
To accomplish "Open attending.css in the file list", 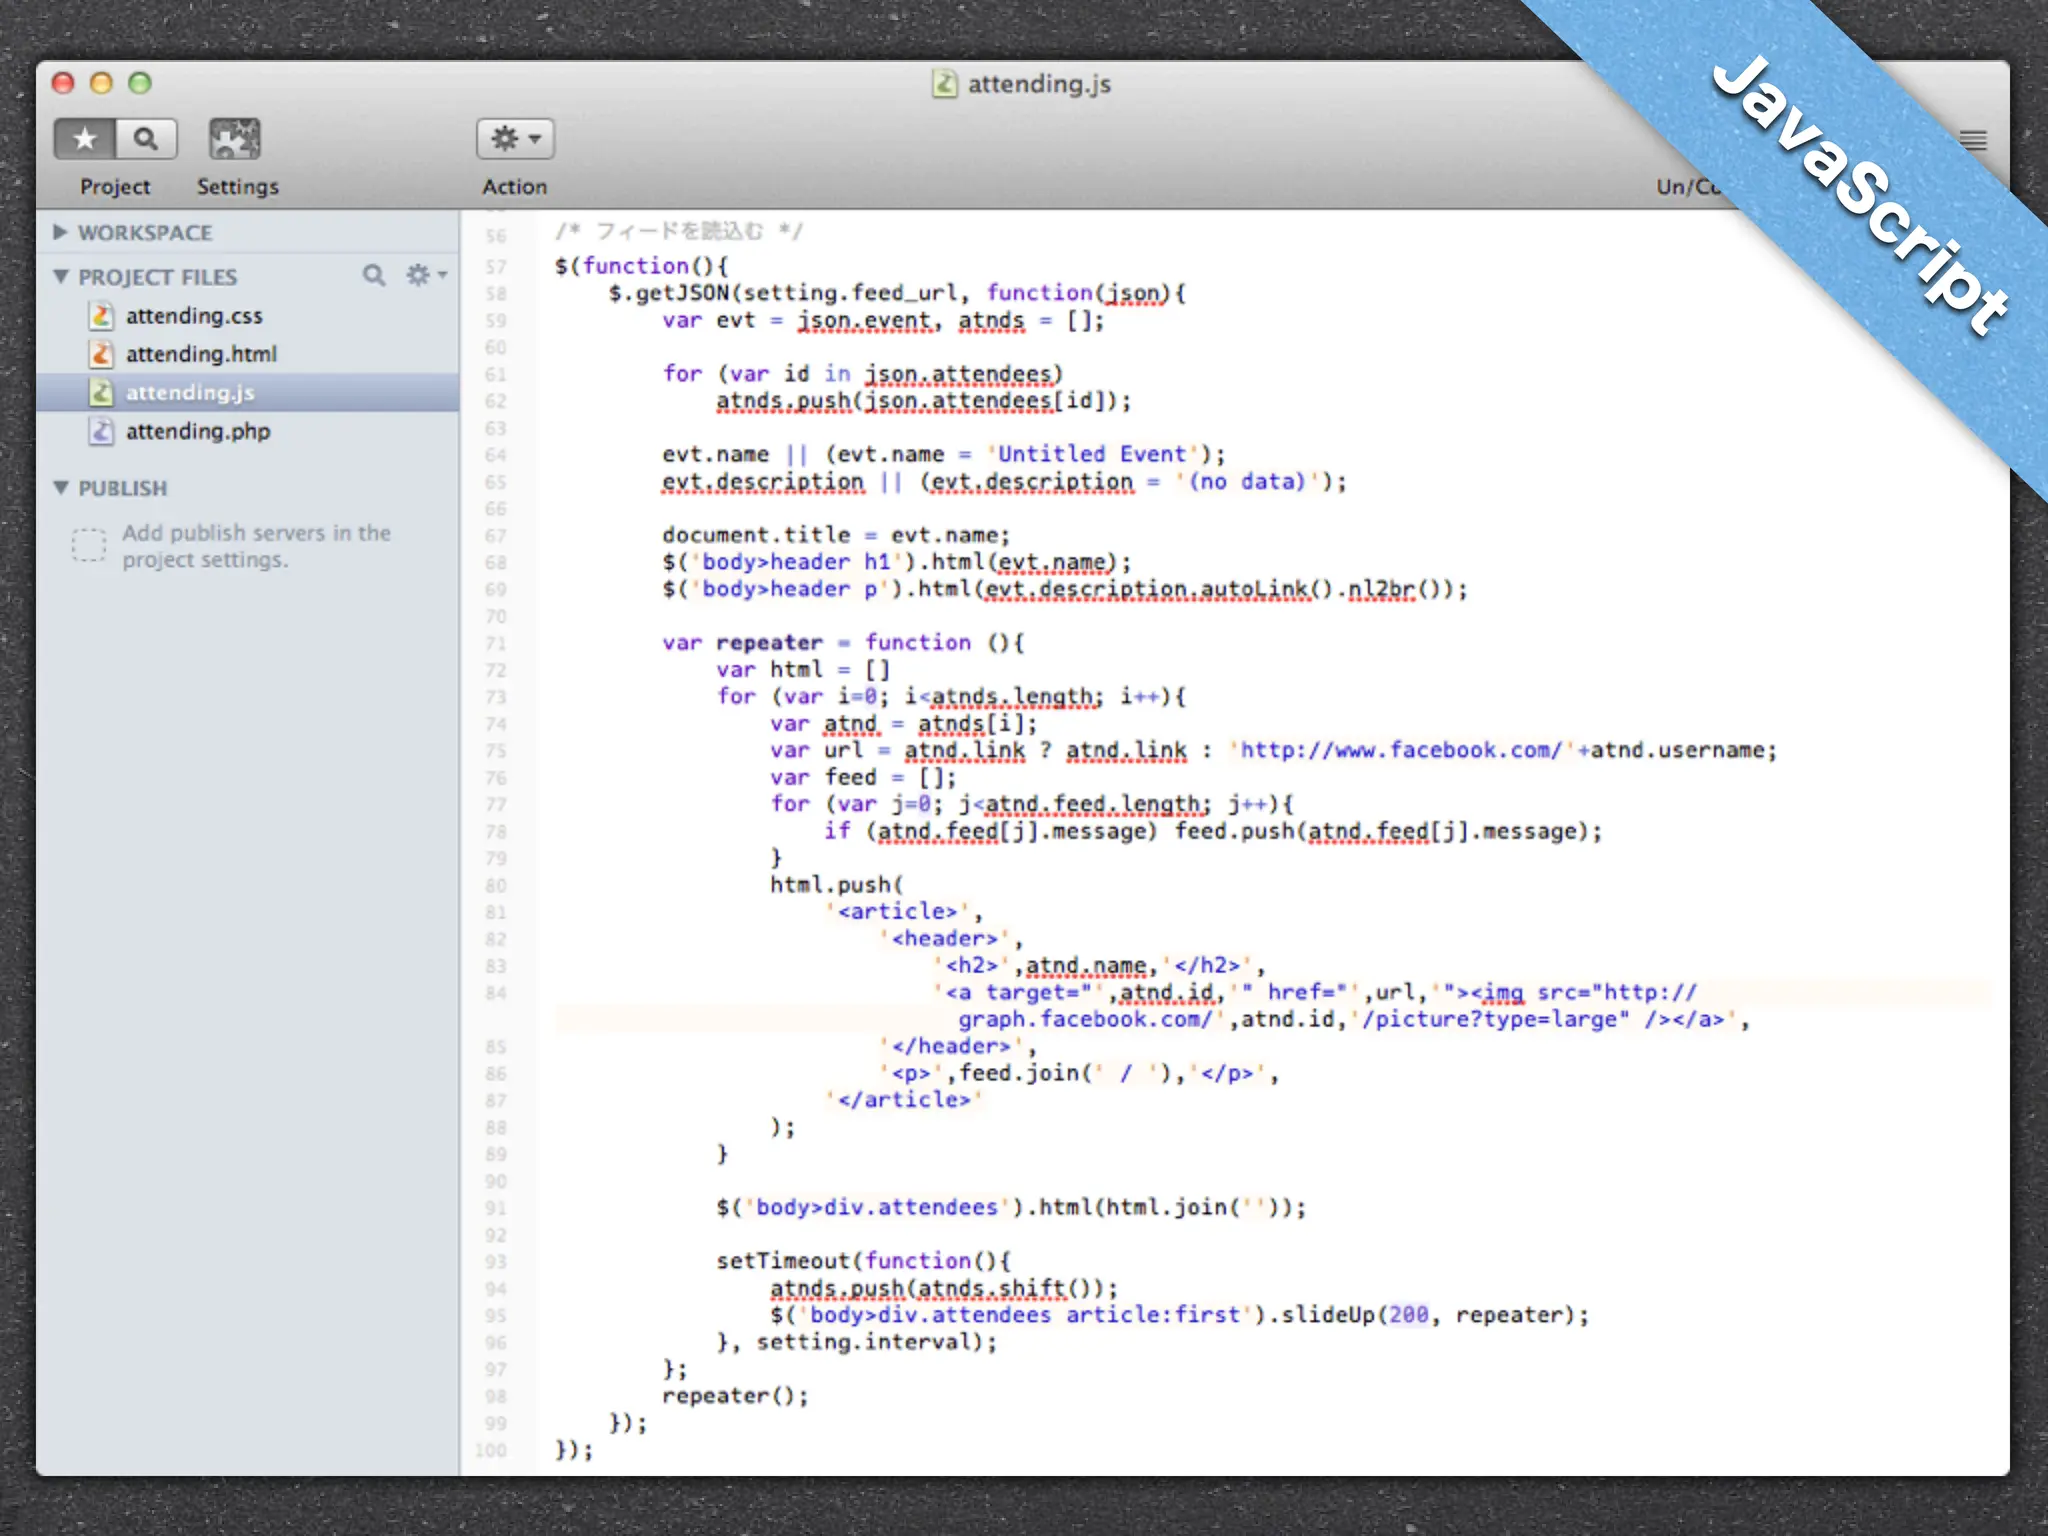I will pyautogui.click(x=194, y=316).
